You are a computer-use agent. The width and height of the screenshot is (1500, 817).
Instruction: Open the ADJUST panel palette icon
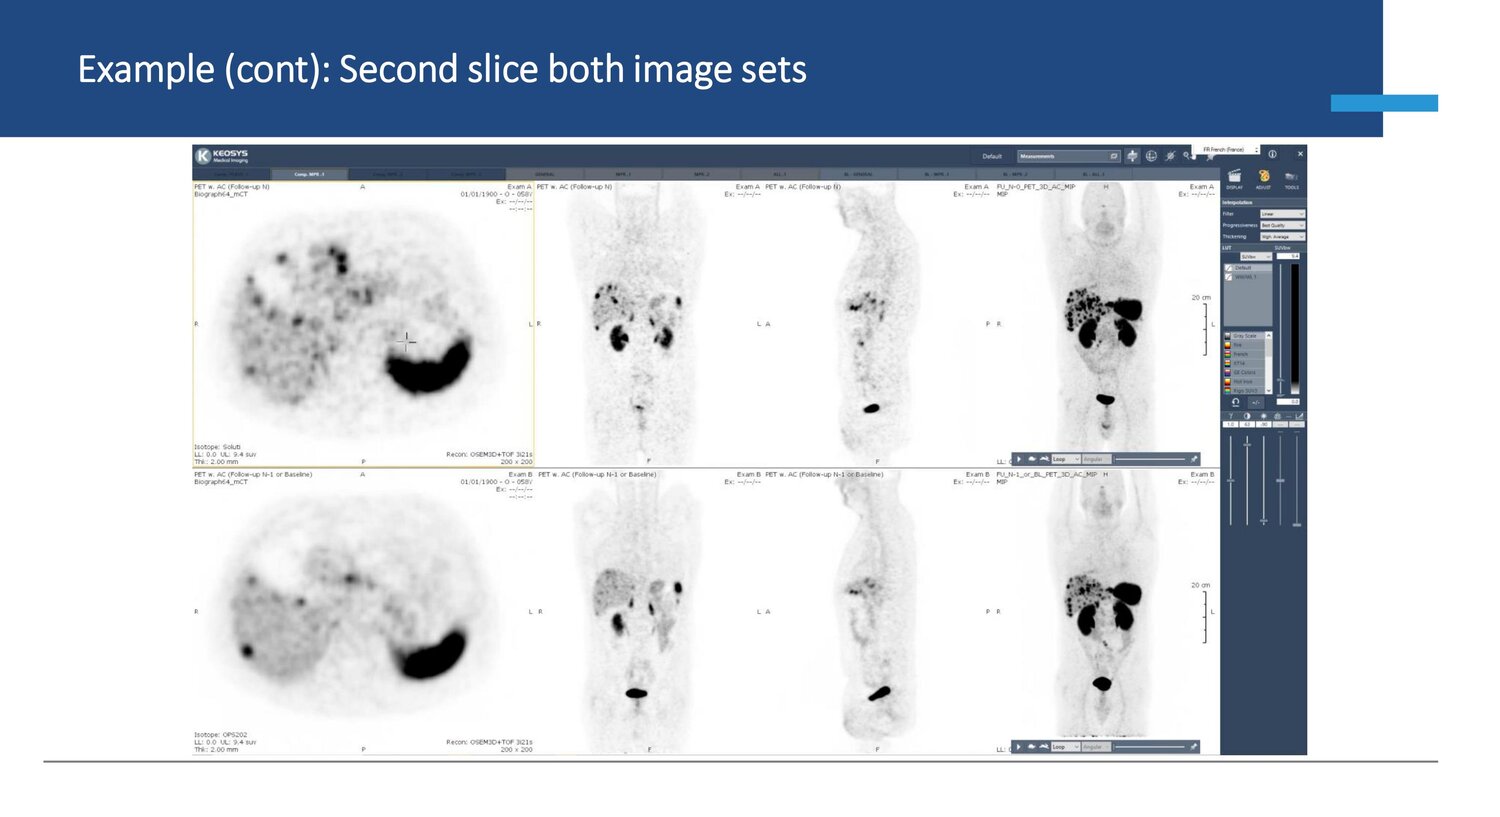[1263, 176]
